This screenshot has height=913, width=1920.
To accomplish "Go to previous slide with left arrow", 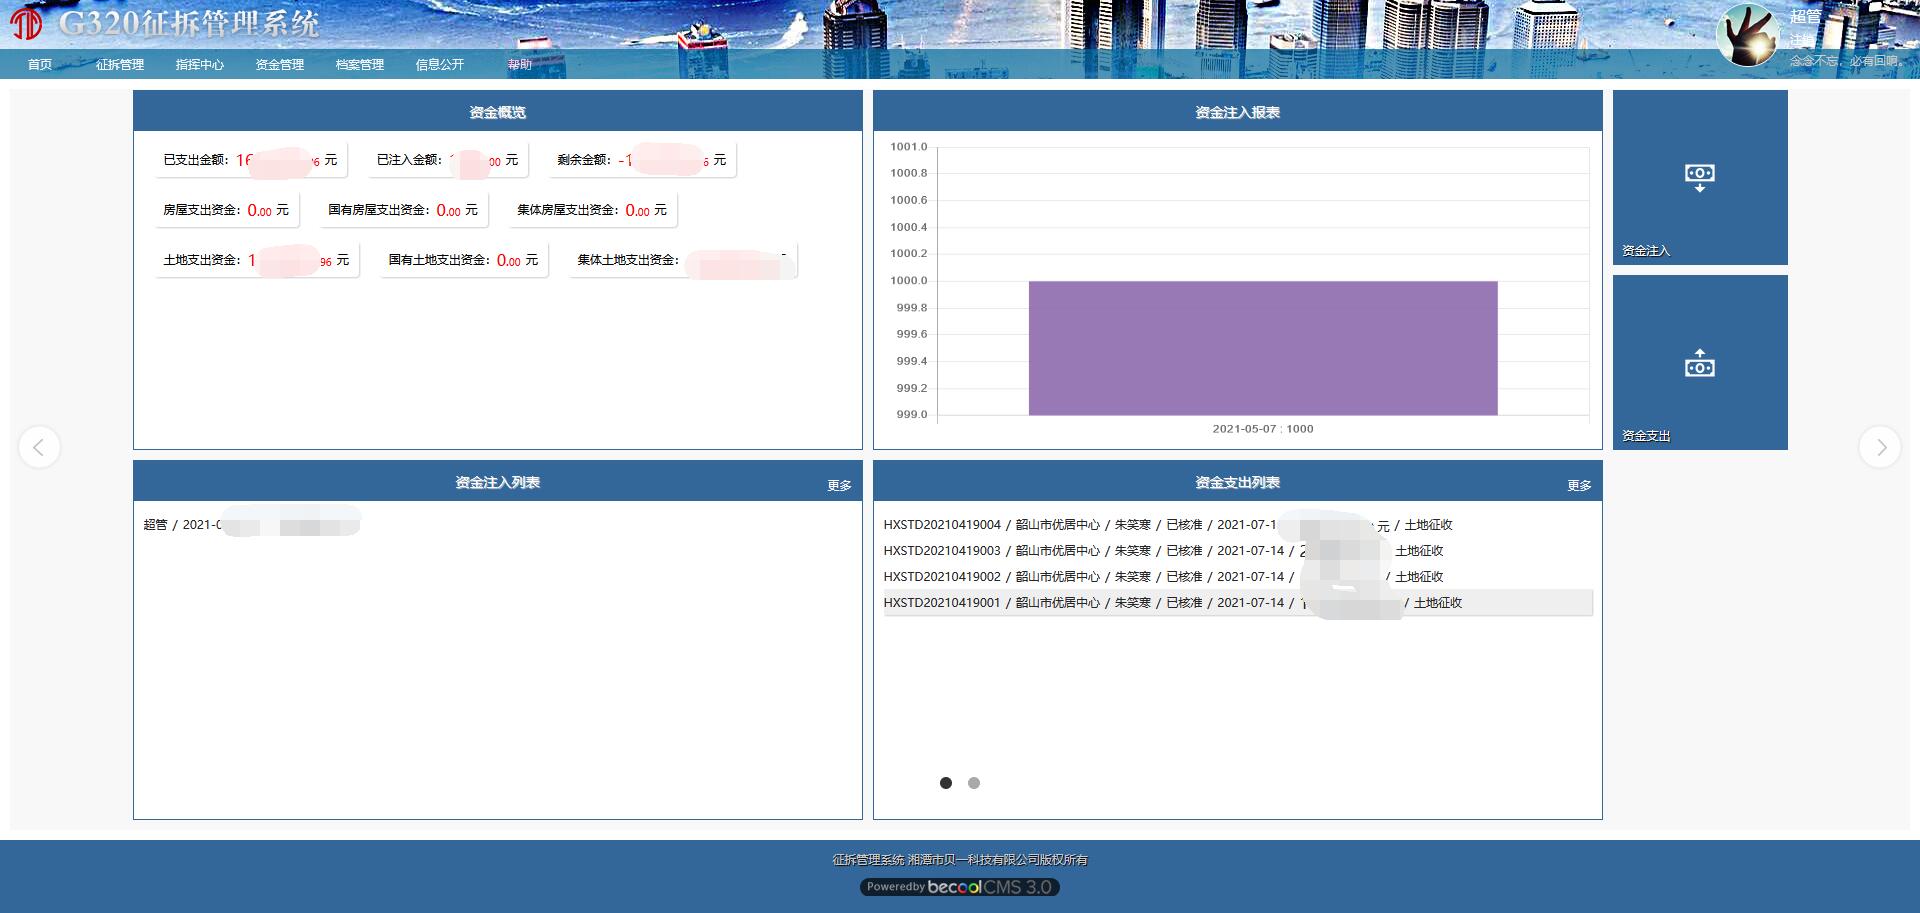I will tap(39, 447).
